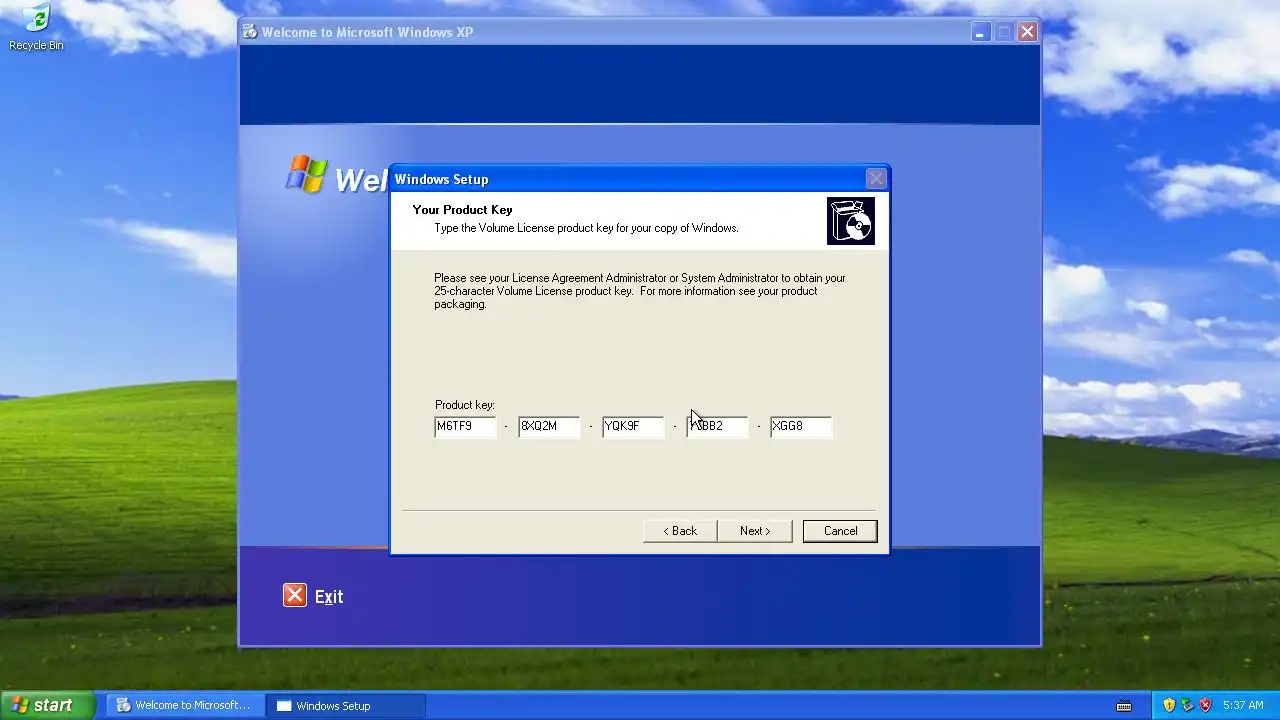
Task: Click the 5:37 AM clock
Action: 1243,705
